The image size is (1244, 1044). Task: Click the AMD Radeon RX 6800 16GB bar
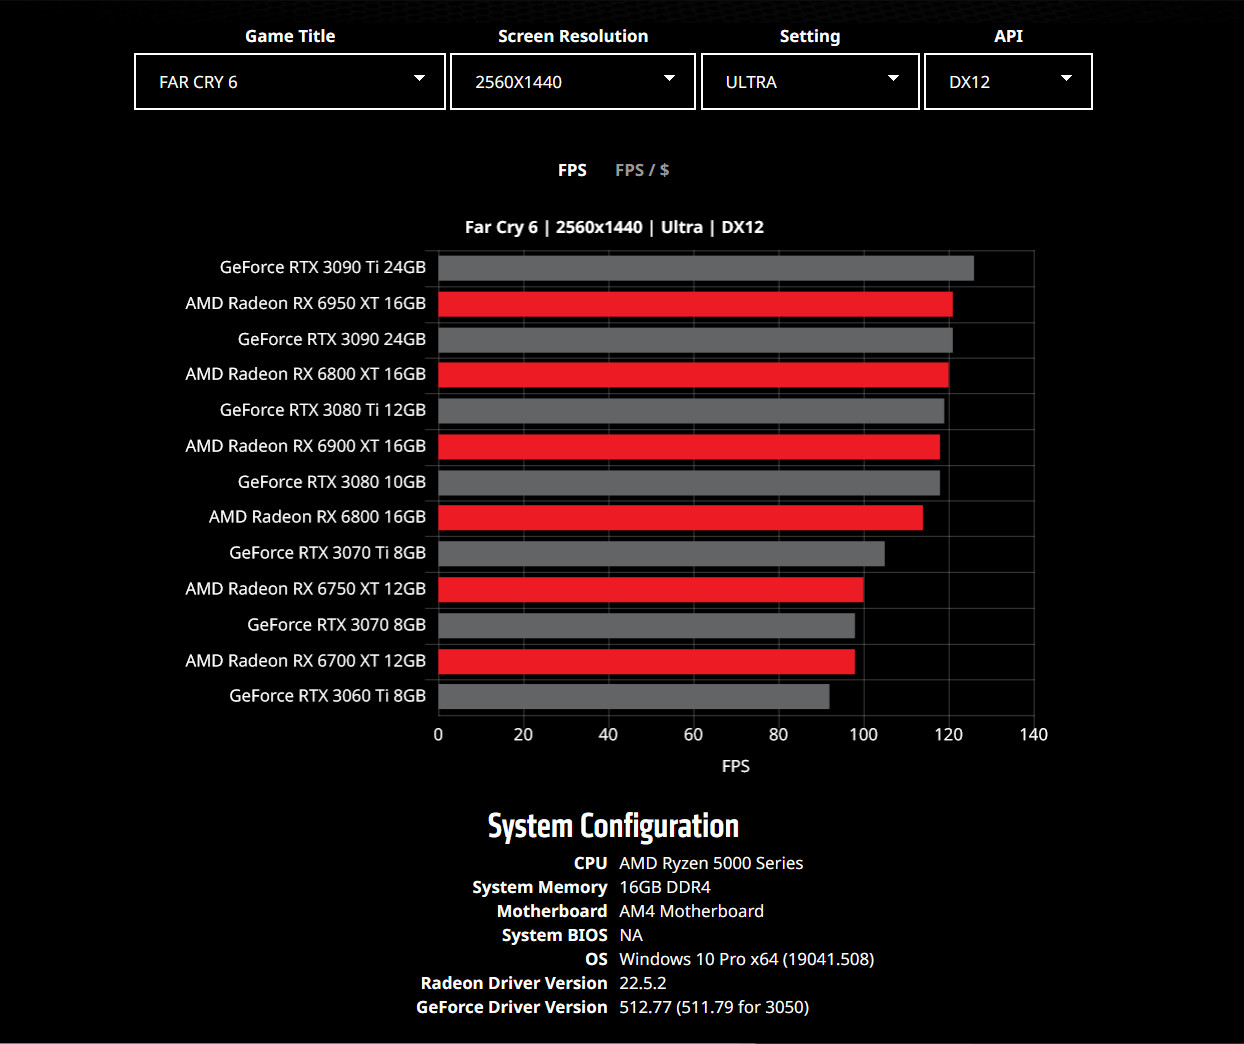point(680,518)
